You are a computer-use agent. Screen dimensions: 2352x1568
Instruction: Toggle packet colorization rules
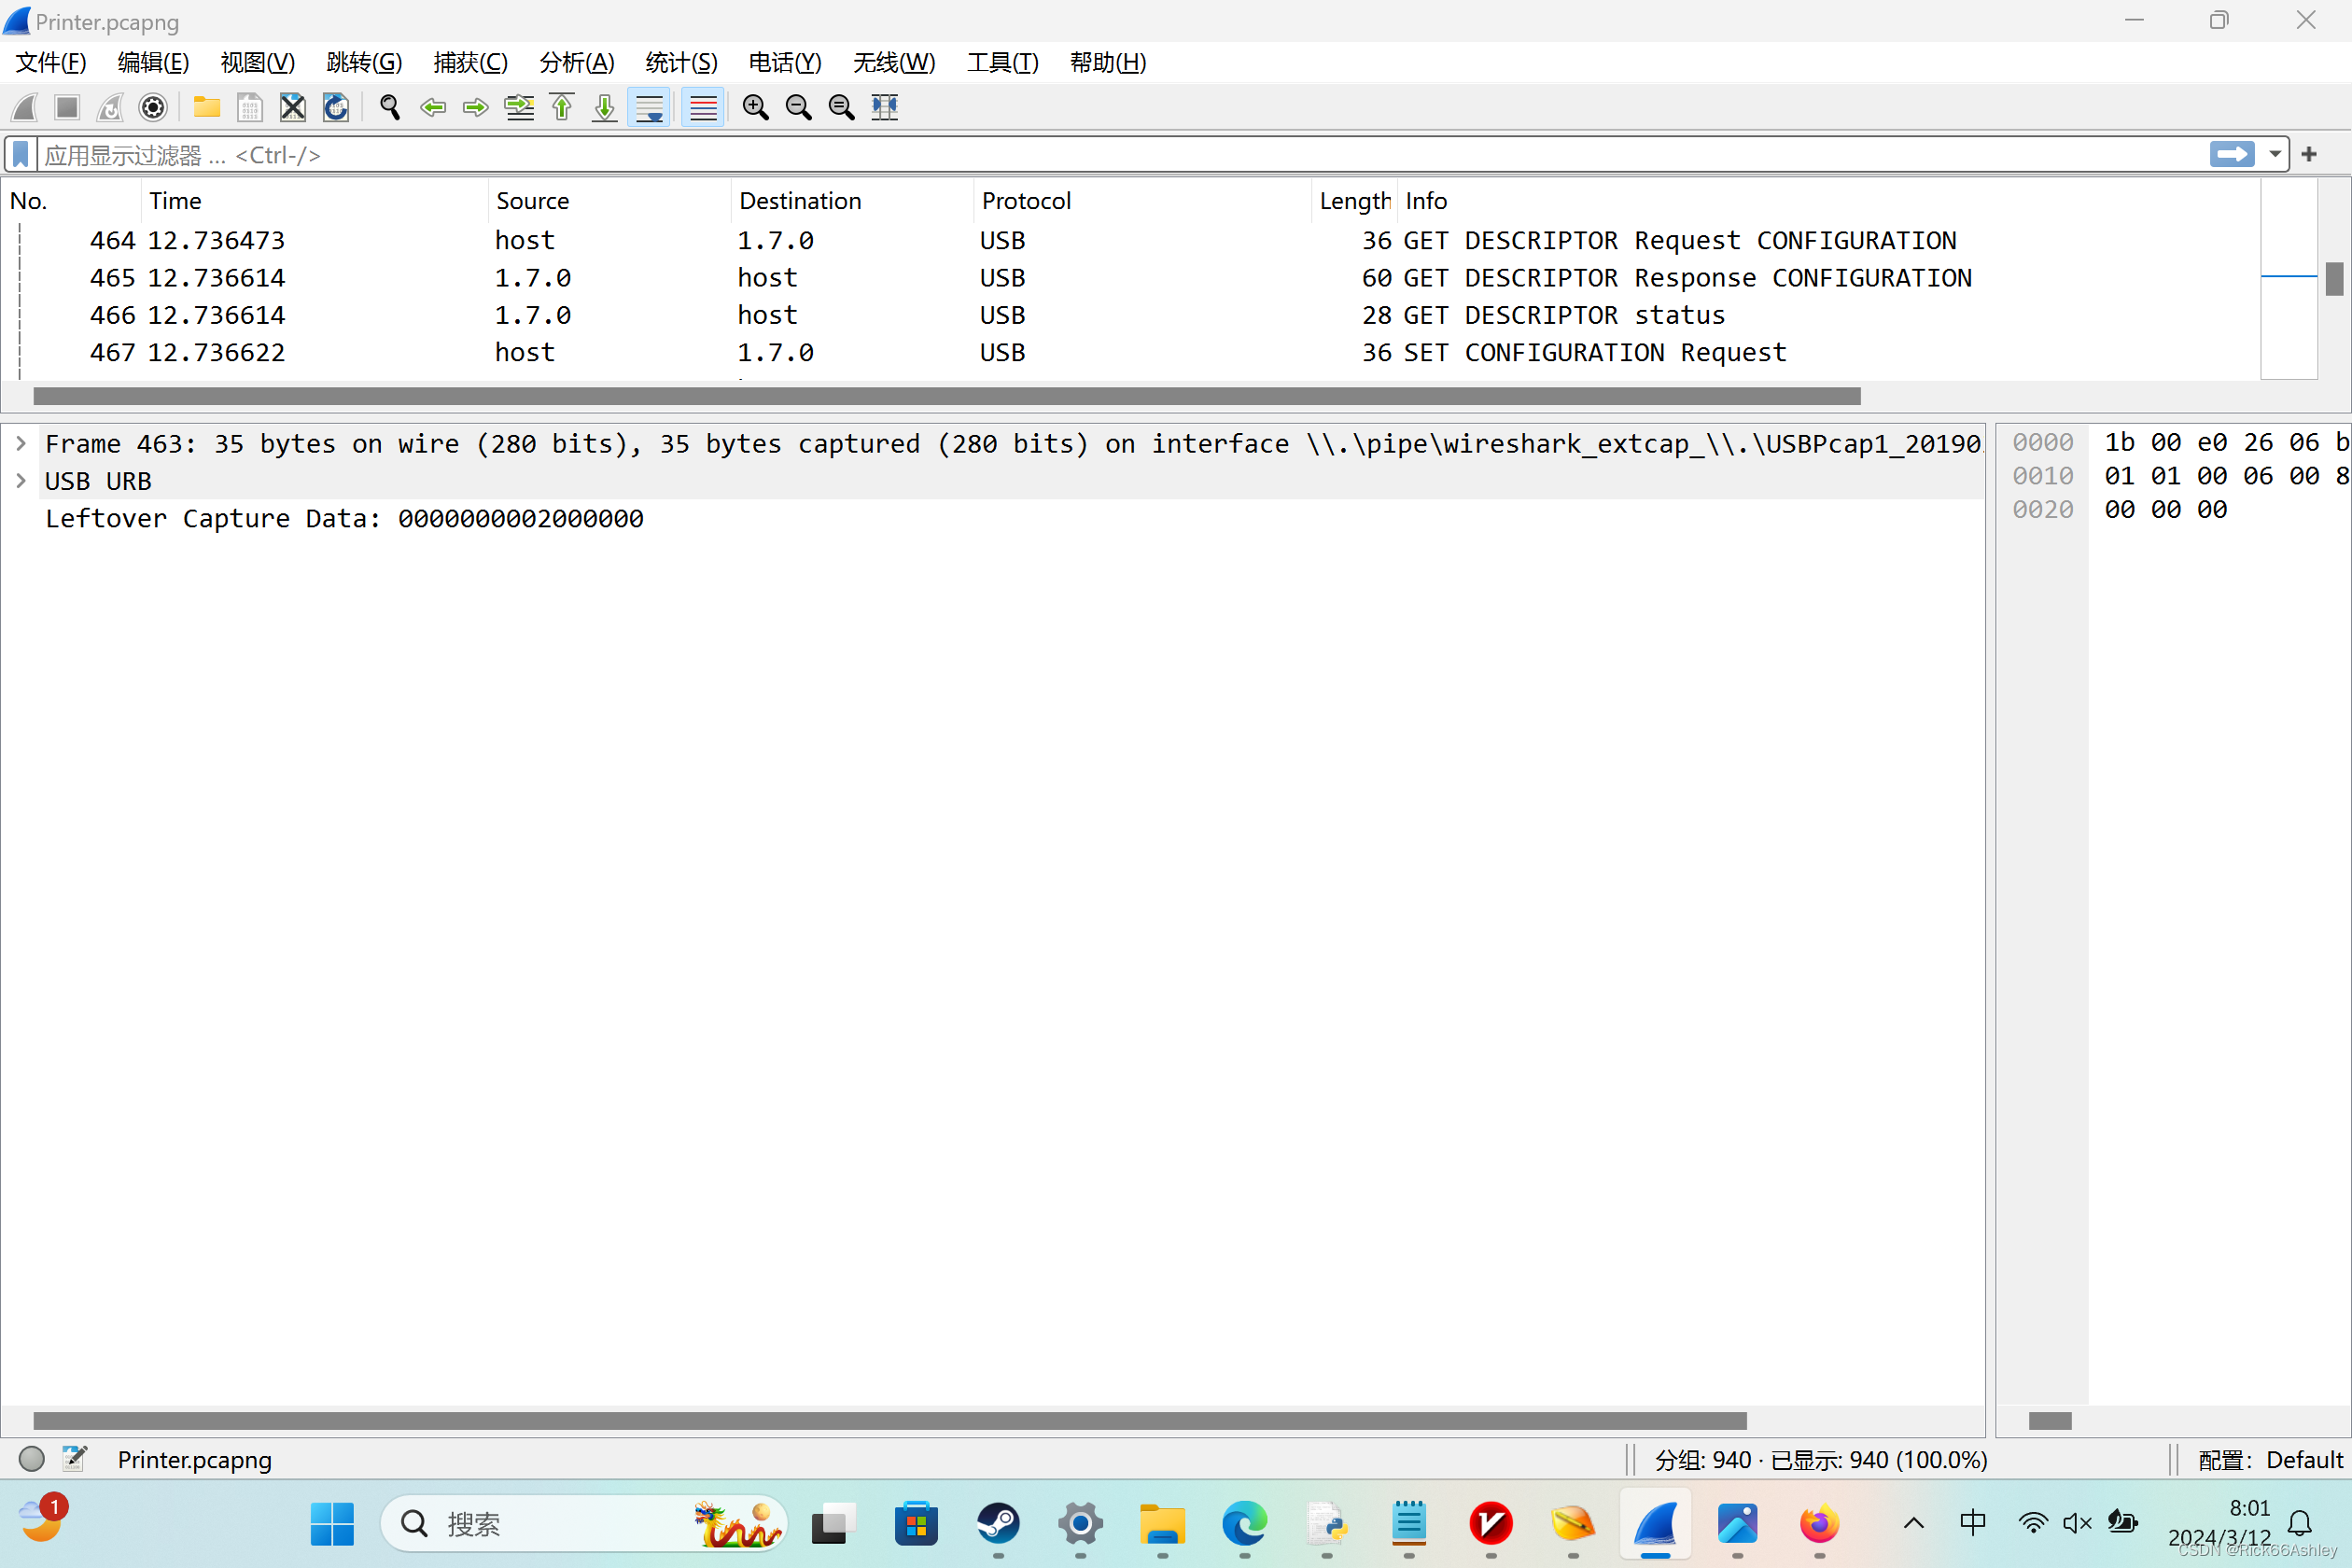(703, 107)
